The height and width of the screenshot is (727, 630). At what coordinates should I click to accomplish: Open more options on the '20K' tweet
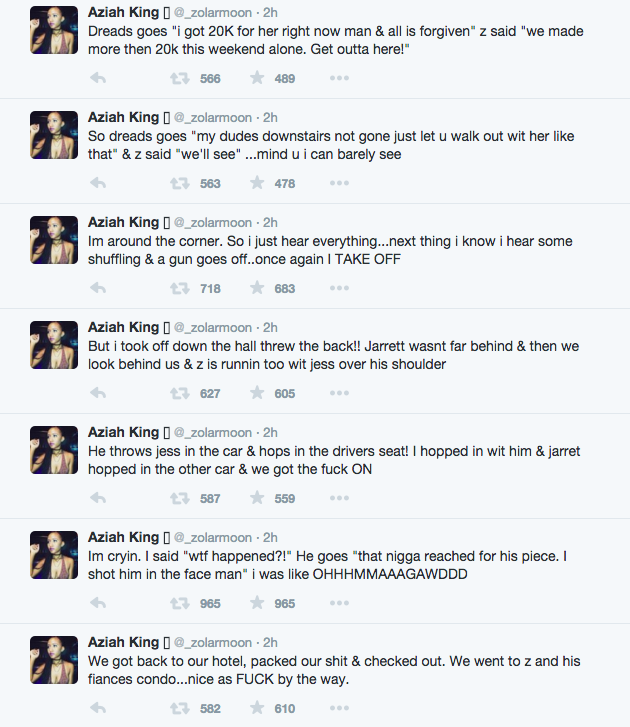coord(340,78)
